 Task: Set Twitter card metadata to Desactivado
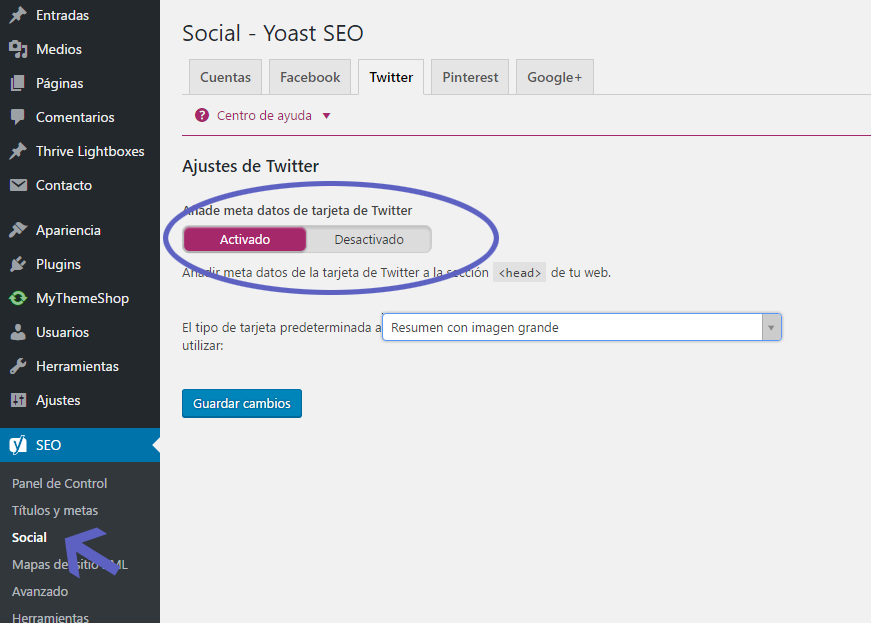[x=369, y=239]
